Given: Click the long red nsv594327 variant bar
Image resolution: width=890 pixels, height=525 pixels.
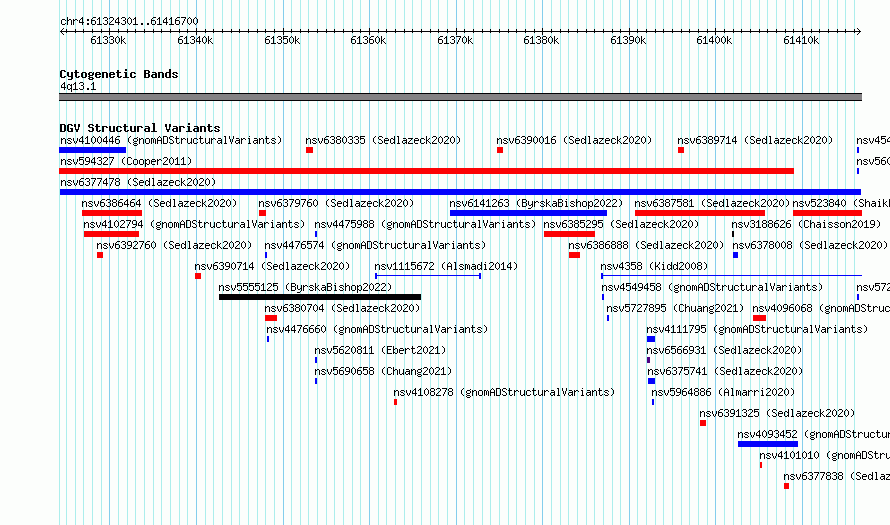Looking at the screenshot, I should tap(426, 171).
